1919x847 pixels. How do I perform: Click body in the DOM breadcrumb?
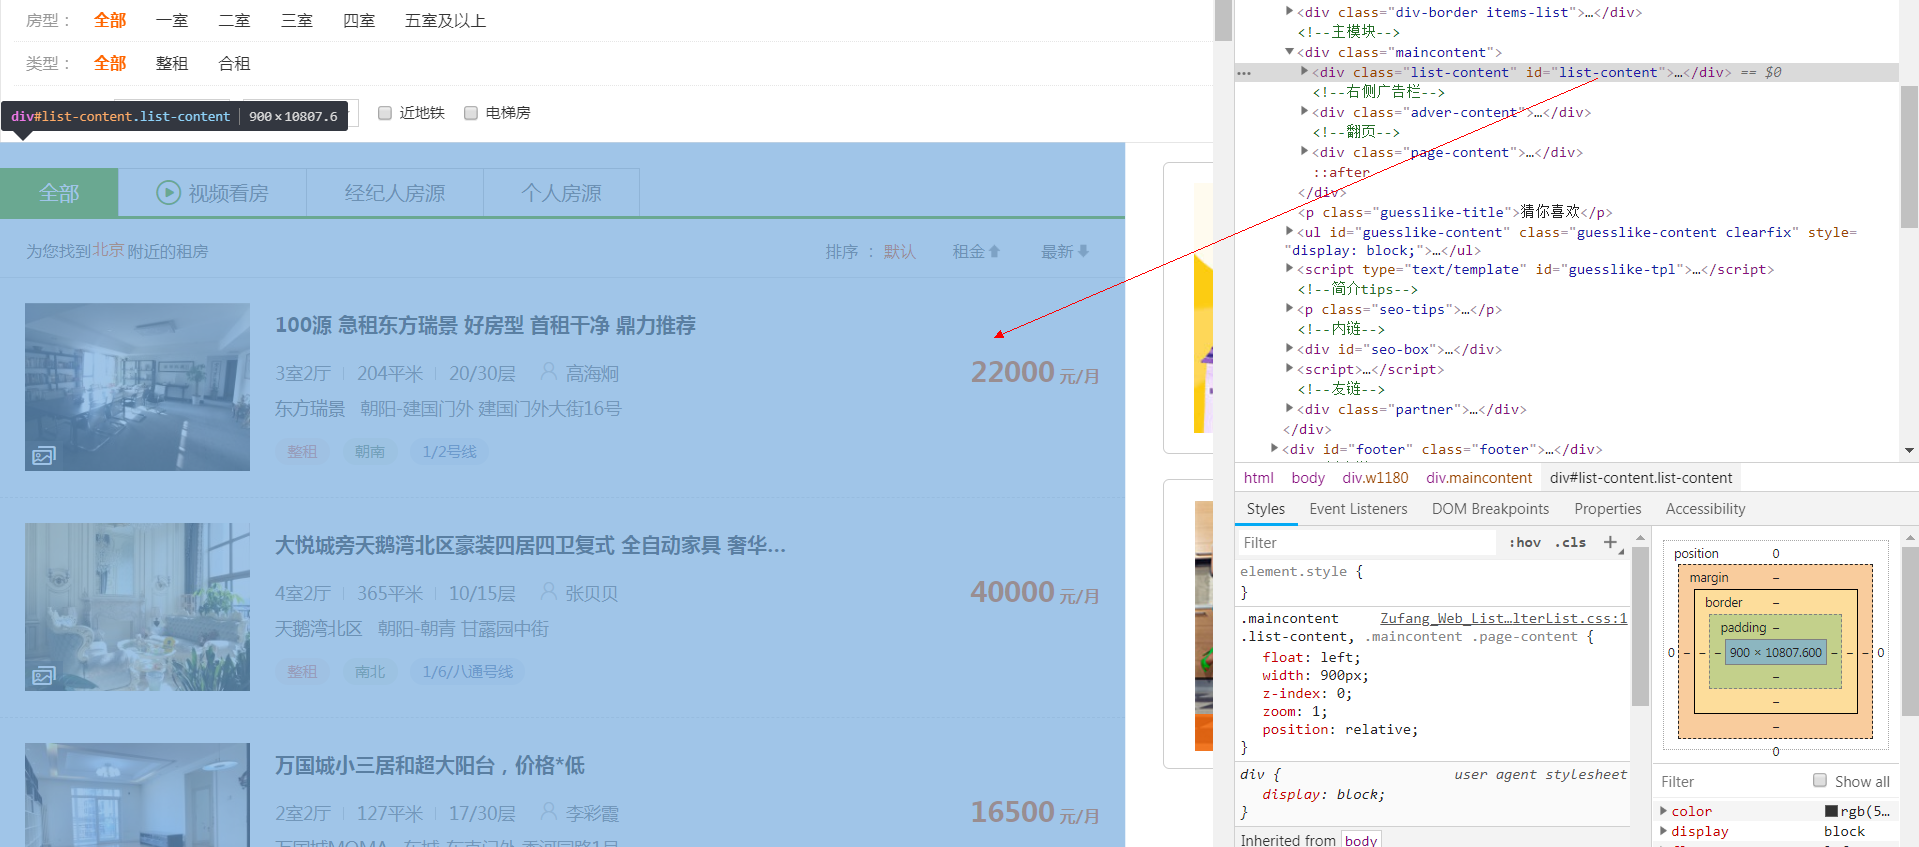1307,478
